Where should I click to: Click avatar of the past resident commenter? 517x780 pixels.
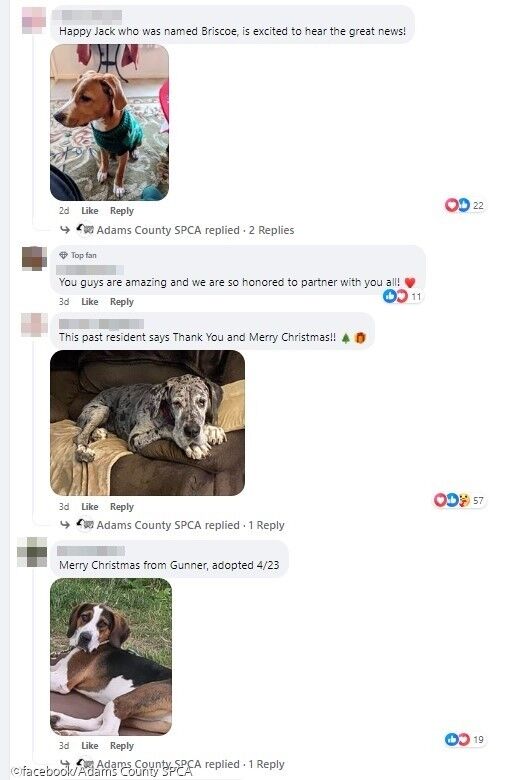click(34, 325)
